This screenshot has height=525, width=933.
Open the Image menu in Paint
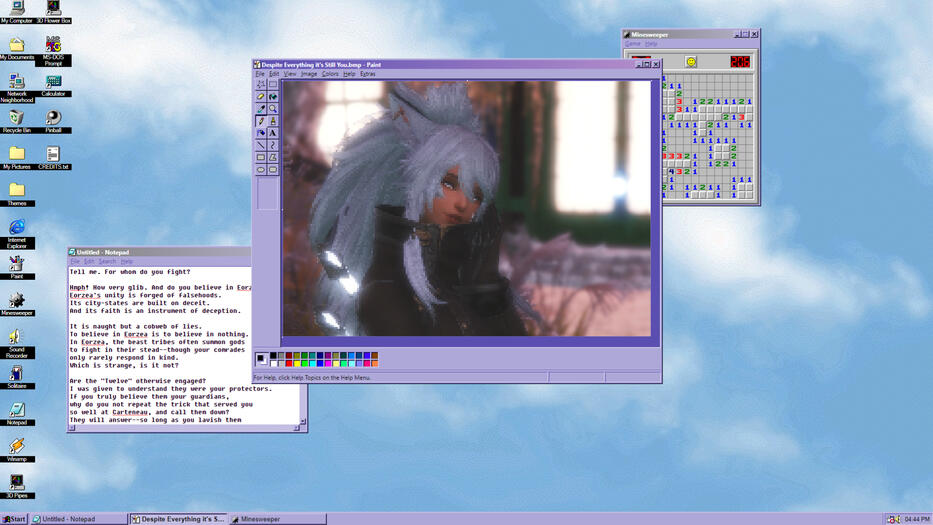pos(309,74)
